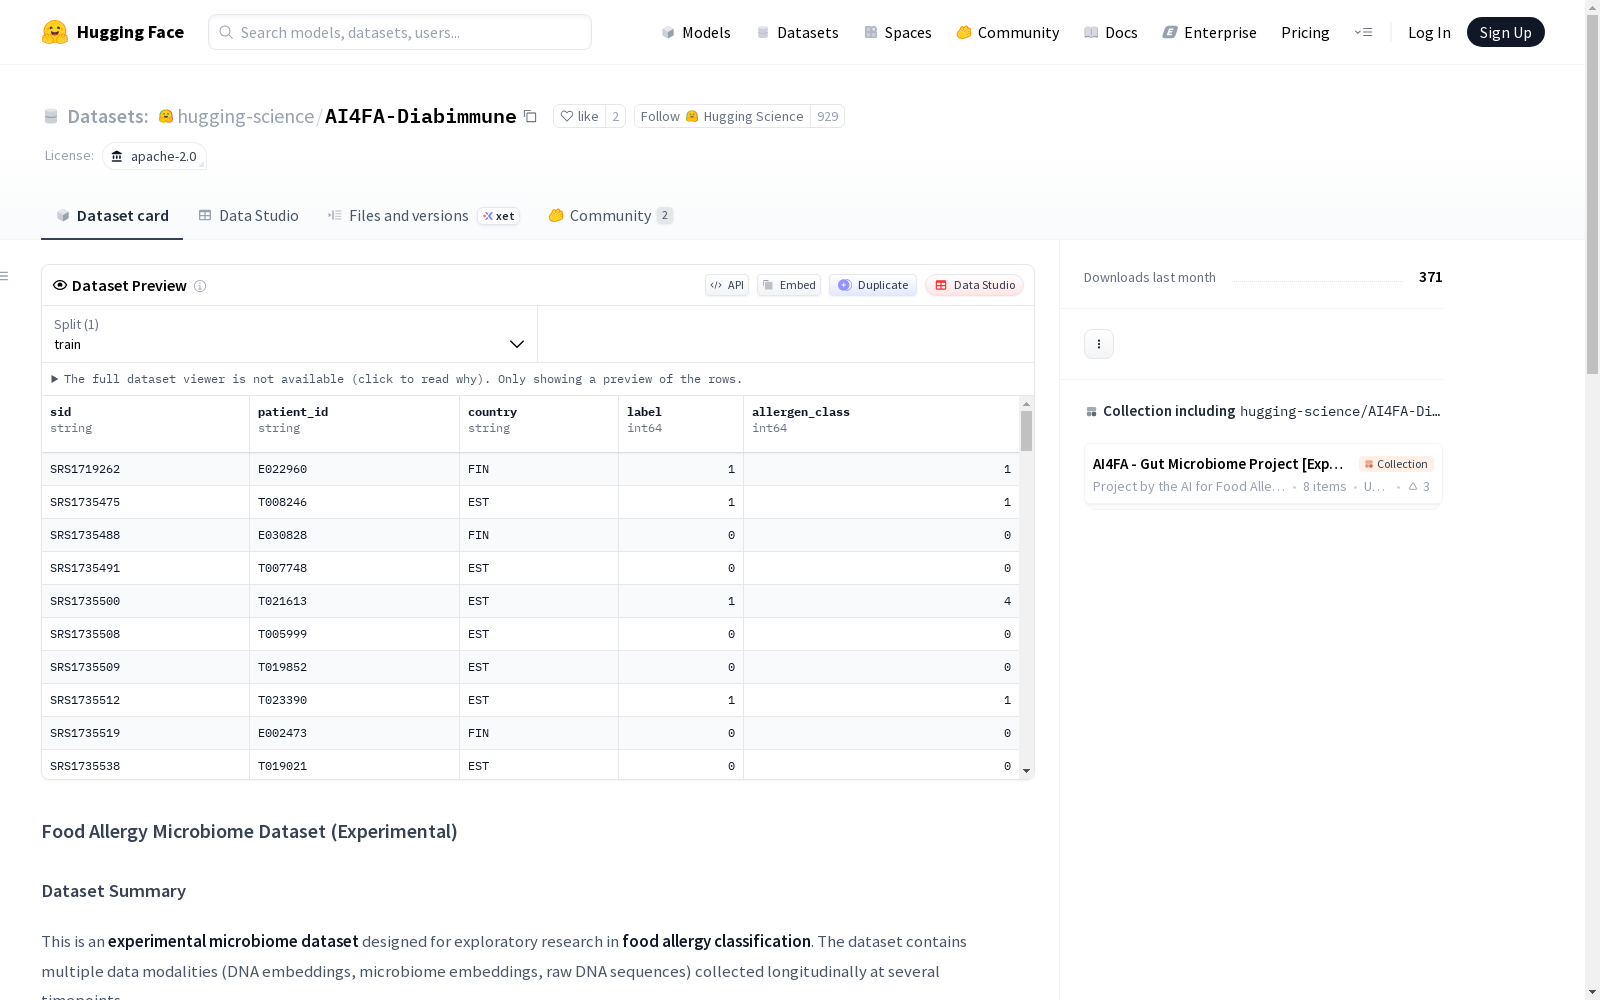Select patient ID cell T005999
Viewport: 1600px width, 1000px height.
[354, 634]
